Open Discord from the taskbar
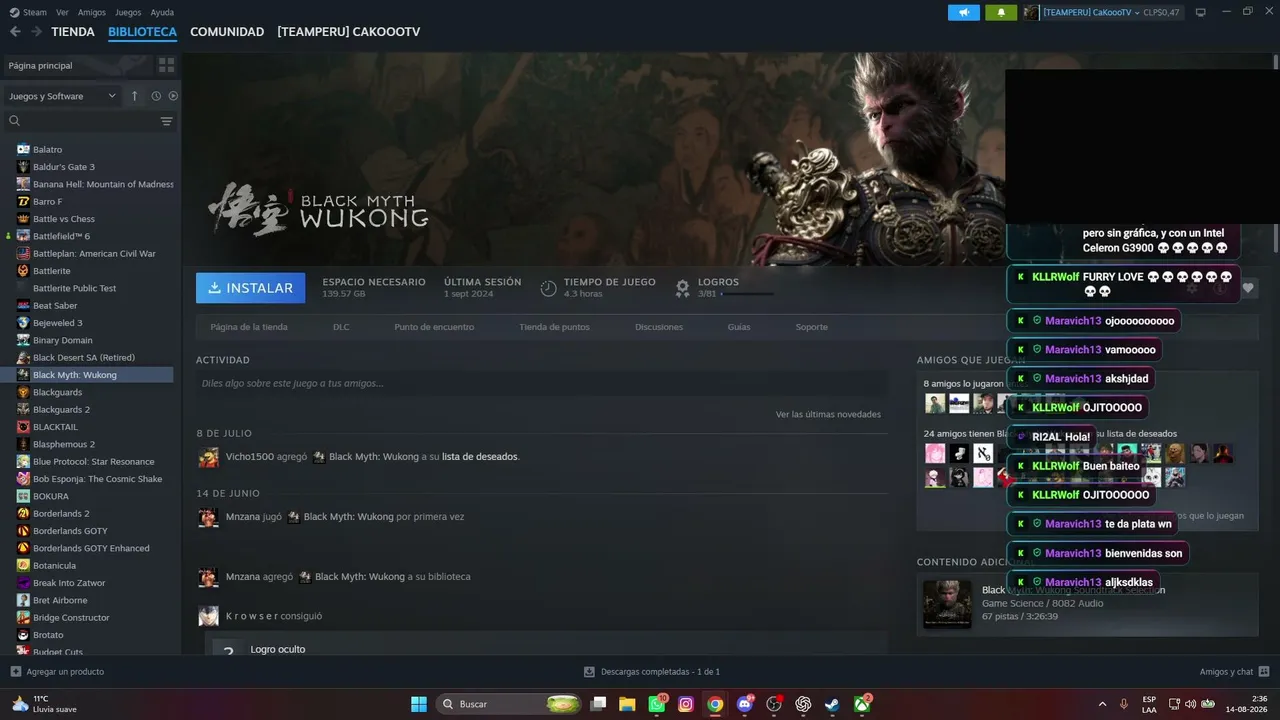 (744, 704)
